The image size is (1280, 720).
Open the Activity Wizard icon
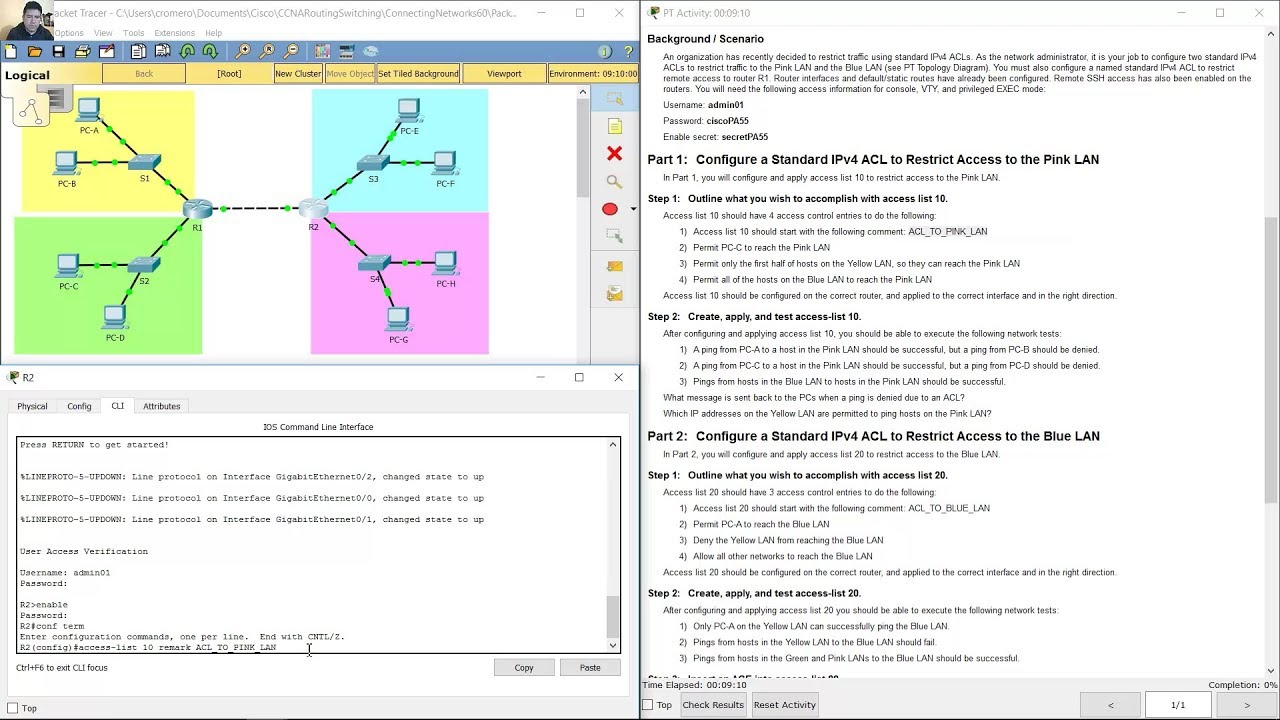click(x=107, y=51)
